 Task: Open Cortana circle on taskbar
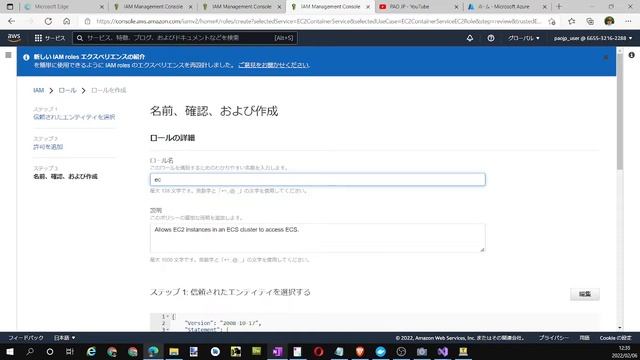[x=50, y=351]
